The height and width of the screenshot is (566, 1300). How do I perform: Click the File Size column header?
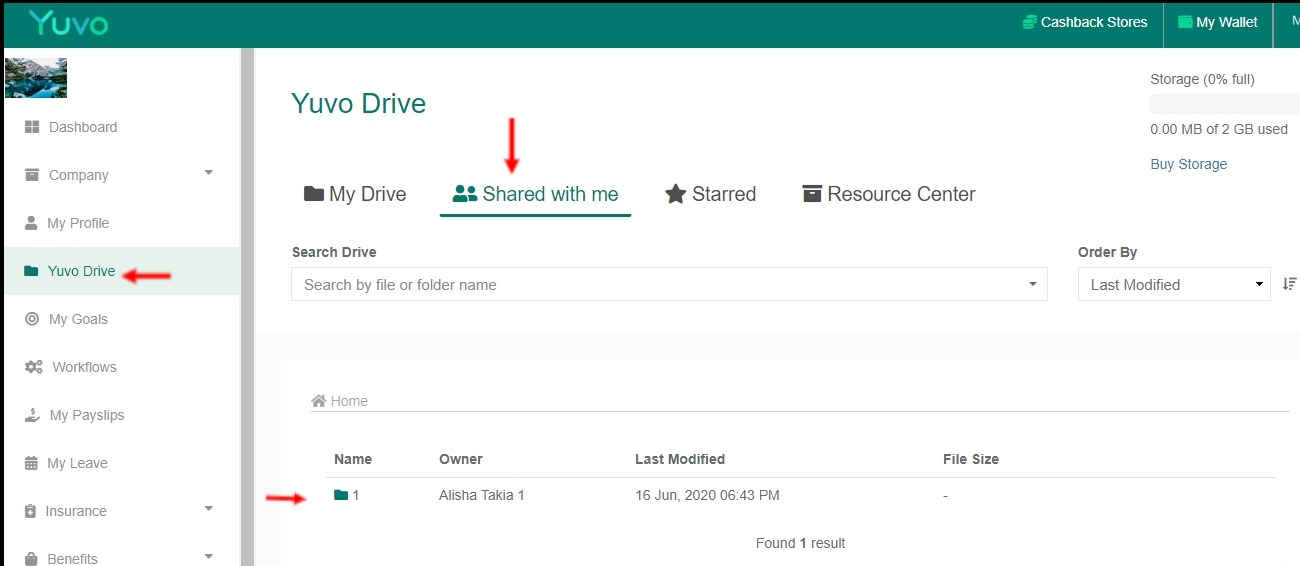tap(971, 459)
